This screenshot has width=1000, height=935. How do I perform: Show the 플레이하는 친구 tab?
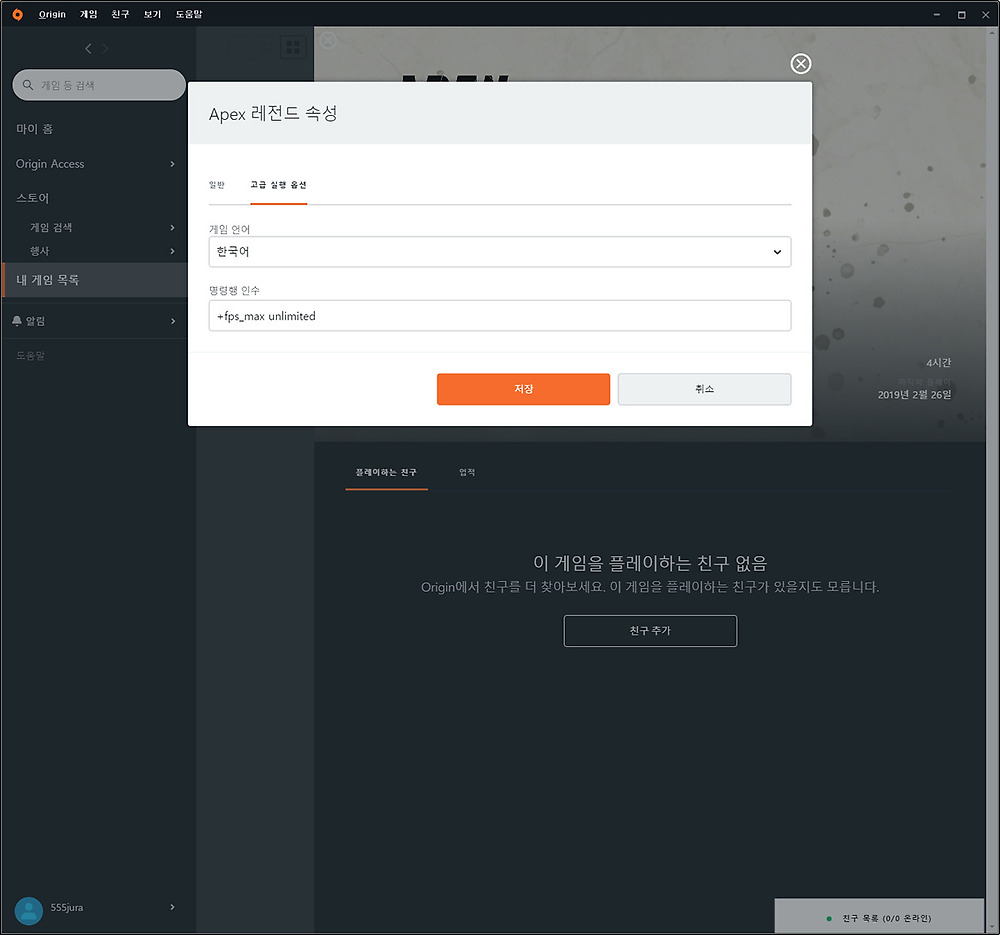[x=386, y=473]
